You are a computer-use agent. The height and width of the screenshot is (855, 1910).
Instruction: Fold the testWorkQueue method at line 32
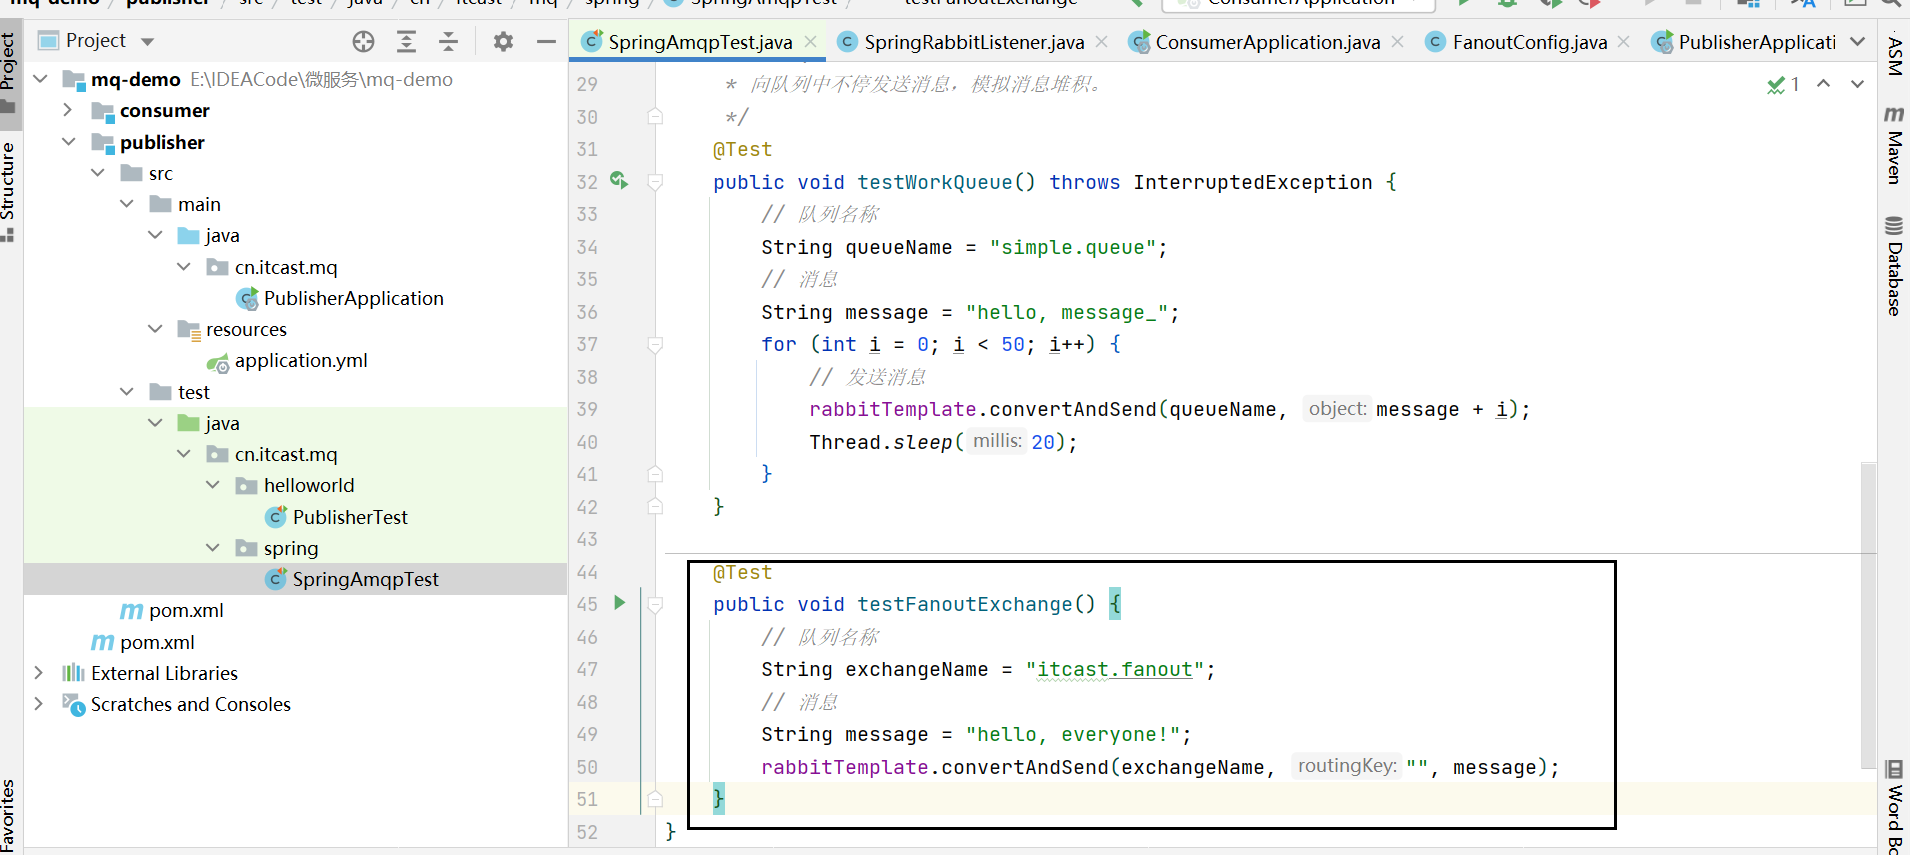(x=655, y=182)
